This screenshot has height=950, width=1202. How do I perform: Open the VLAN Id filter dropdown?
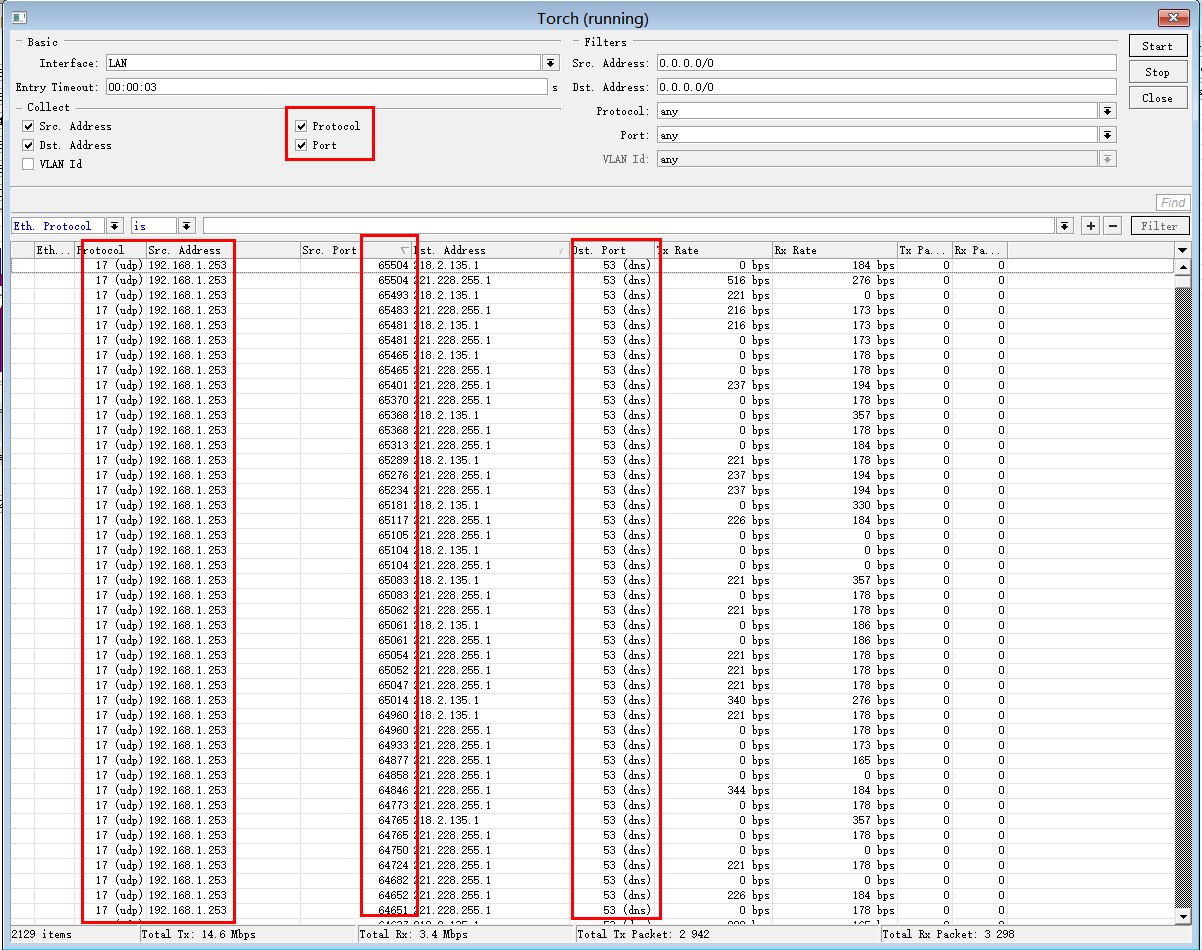tap(1108, 159)
